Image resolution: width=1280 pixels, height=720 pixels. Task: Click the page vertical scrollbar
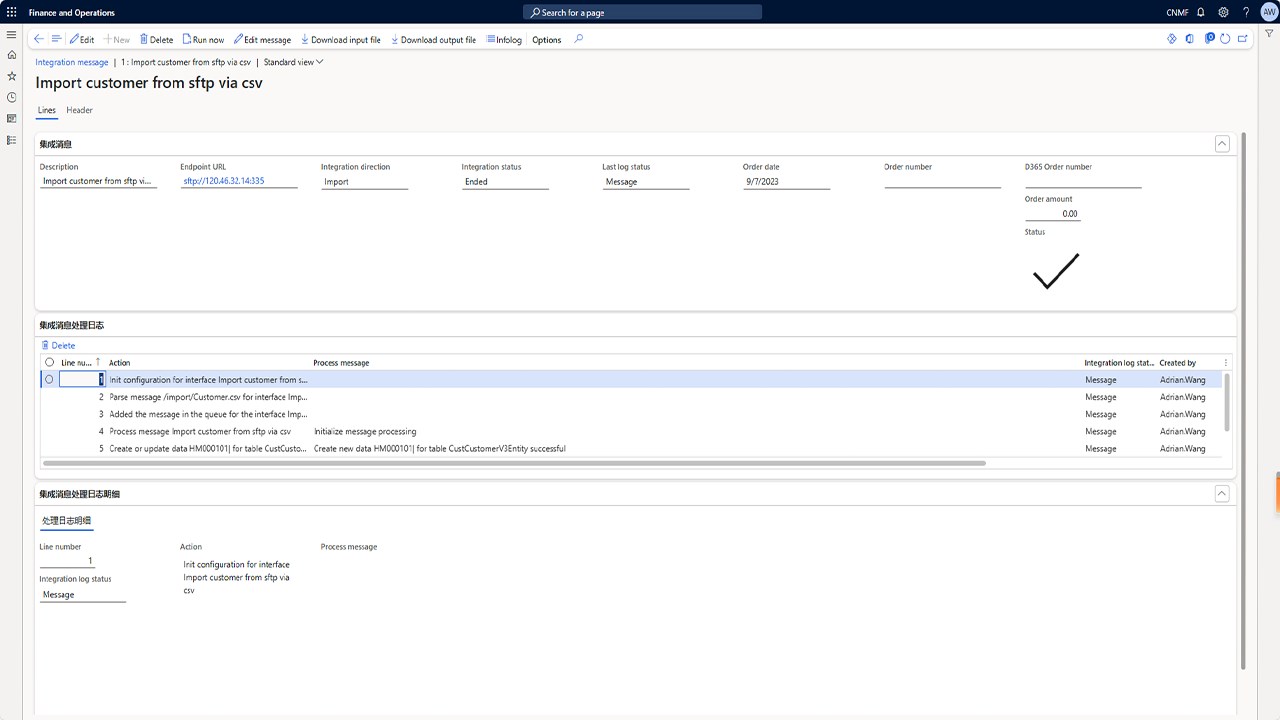point(1244,400)
